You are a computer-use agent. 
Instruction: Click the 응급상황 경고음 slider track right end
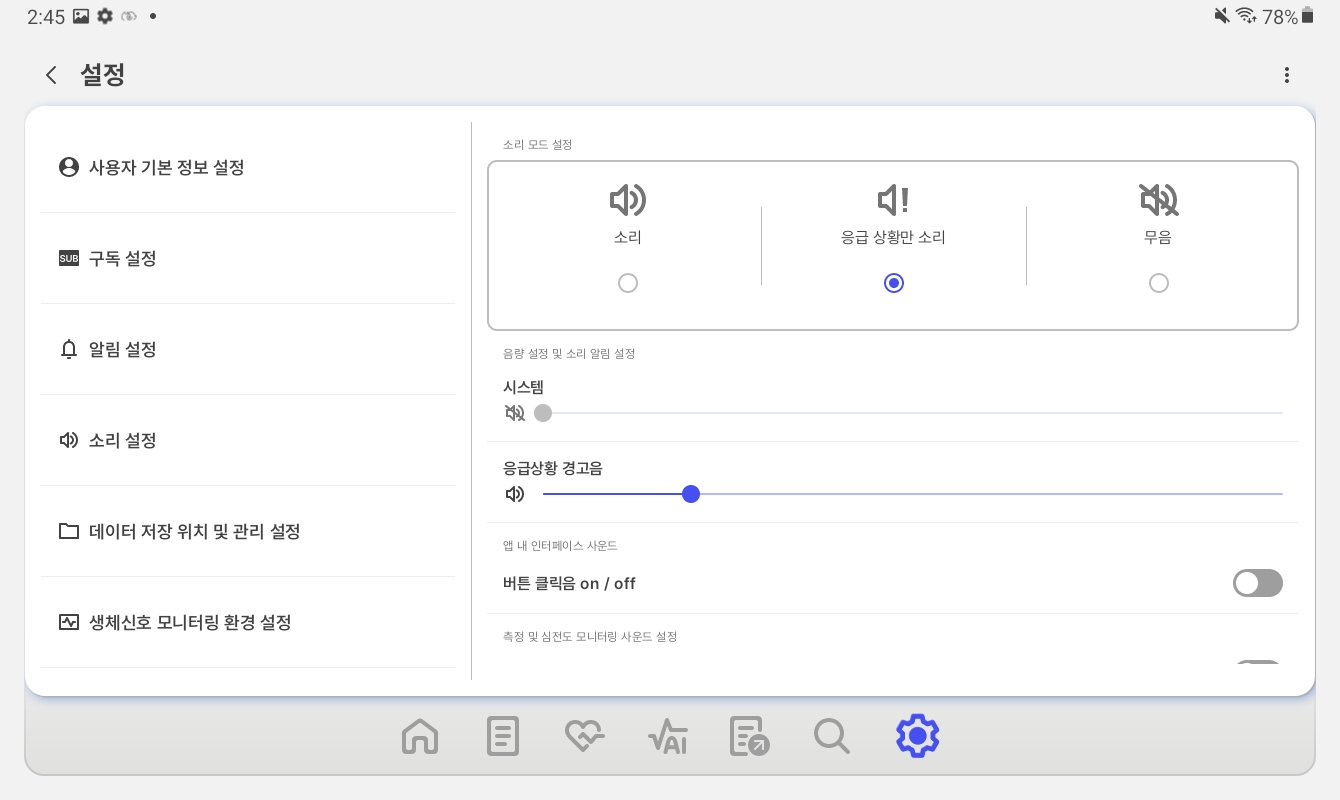click(1280, 494)
